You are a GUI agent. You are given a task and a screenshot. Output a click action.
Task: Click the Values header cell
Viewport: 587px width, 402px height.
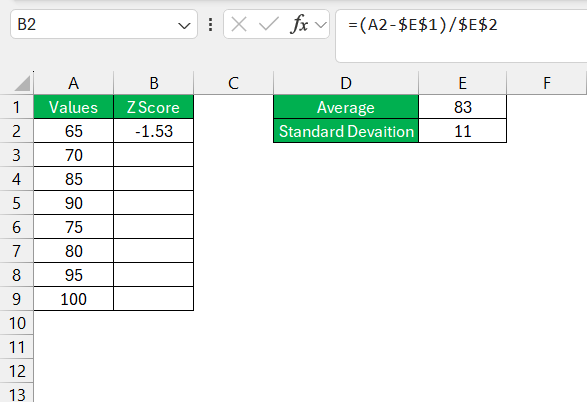click(73, 107)
